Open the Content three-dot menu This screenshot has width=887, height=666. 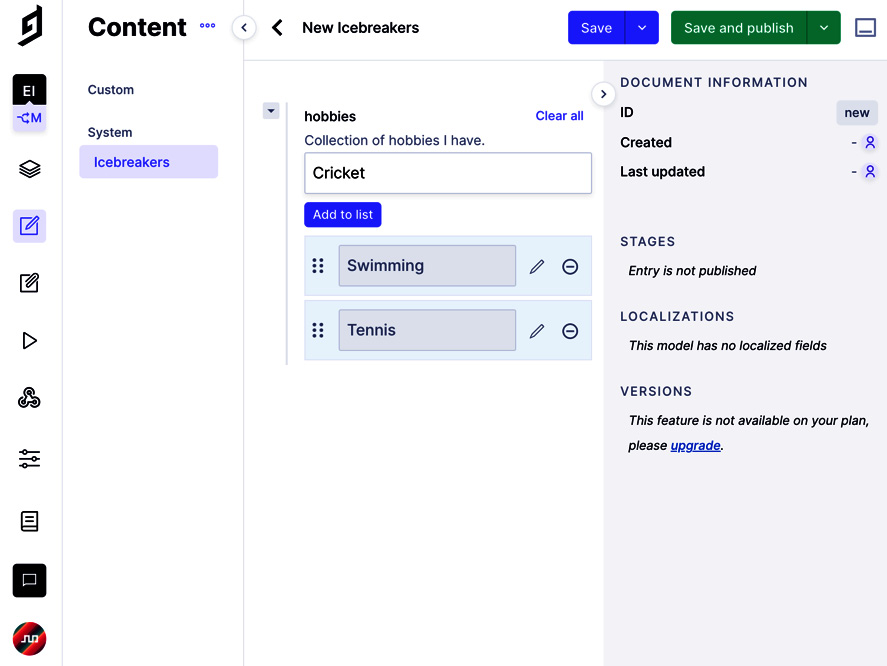click(207, 27)
